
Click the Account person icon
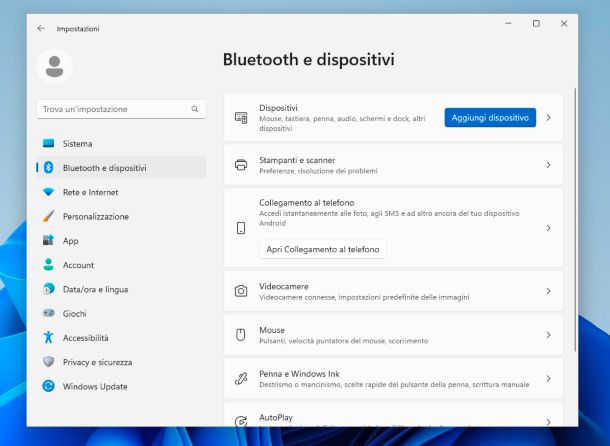tap(48, 265)
